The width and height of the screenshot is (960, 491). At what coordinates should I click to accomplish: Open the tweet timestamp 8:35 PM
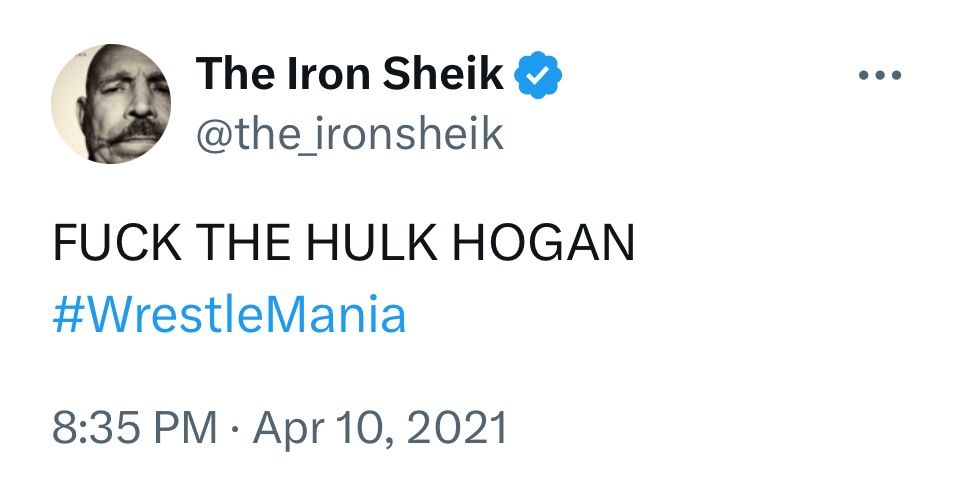coord(134,430)
